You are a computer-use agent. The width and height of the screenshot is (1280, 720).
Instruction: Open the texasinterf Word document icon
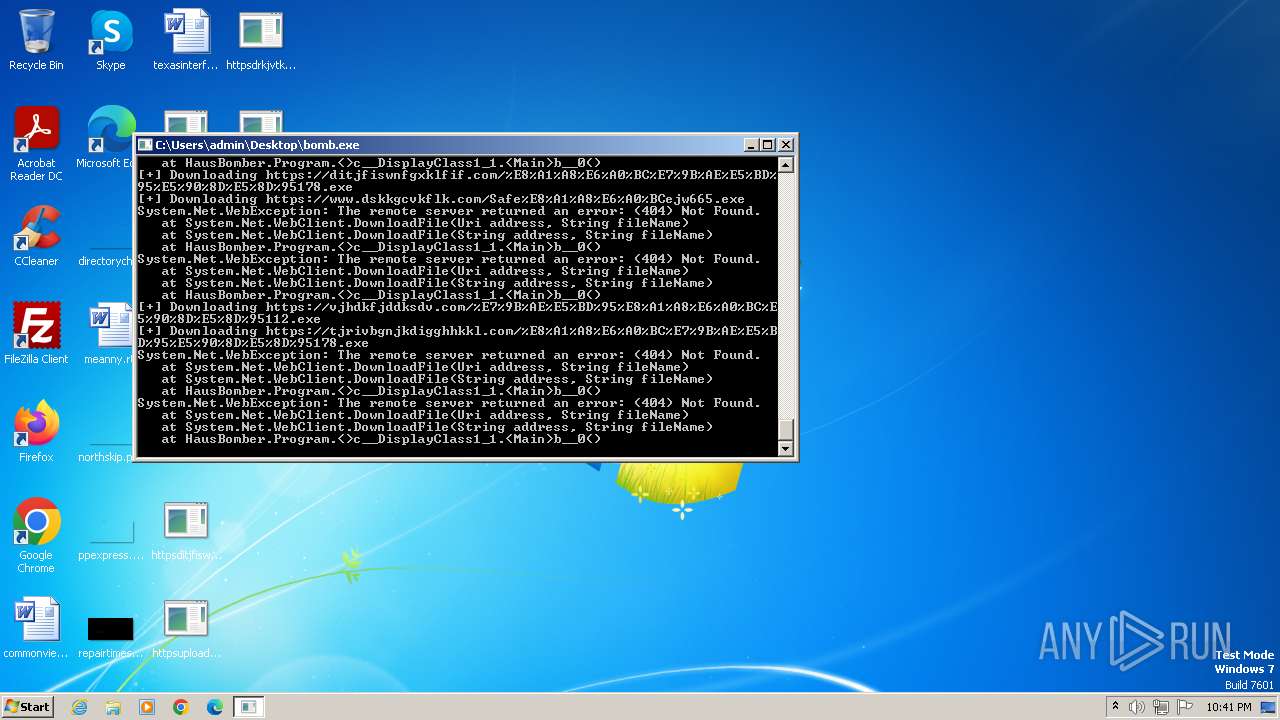(186, 40)
